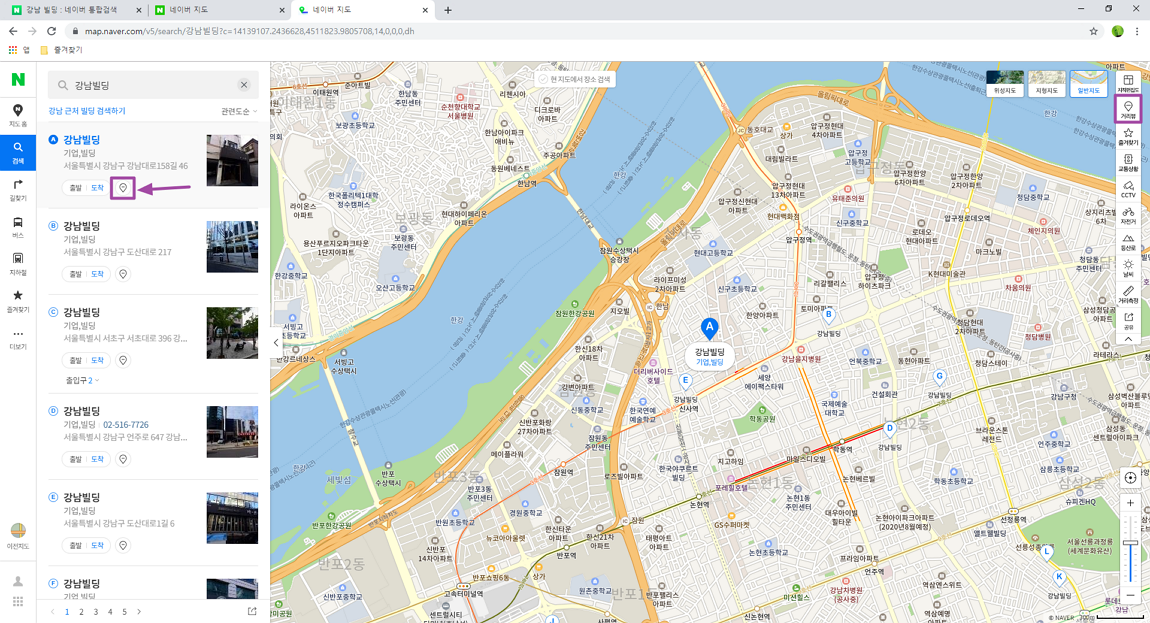Switch to 지형지도 terrain map
This screenshot has height=623, width=1150.
(1047, 84)
